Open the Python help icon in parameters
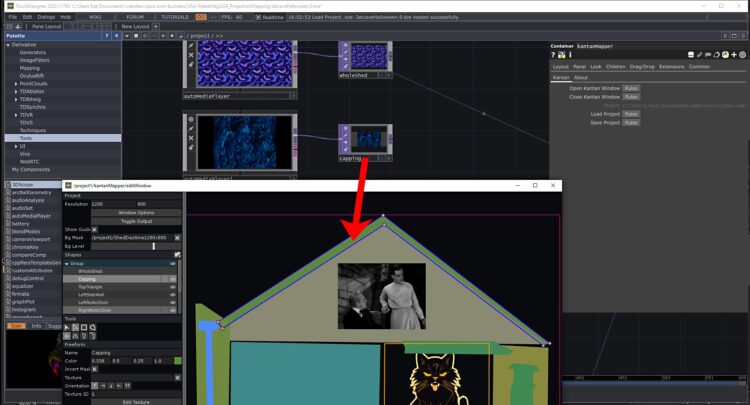 (x=562, y=55)
